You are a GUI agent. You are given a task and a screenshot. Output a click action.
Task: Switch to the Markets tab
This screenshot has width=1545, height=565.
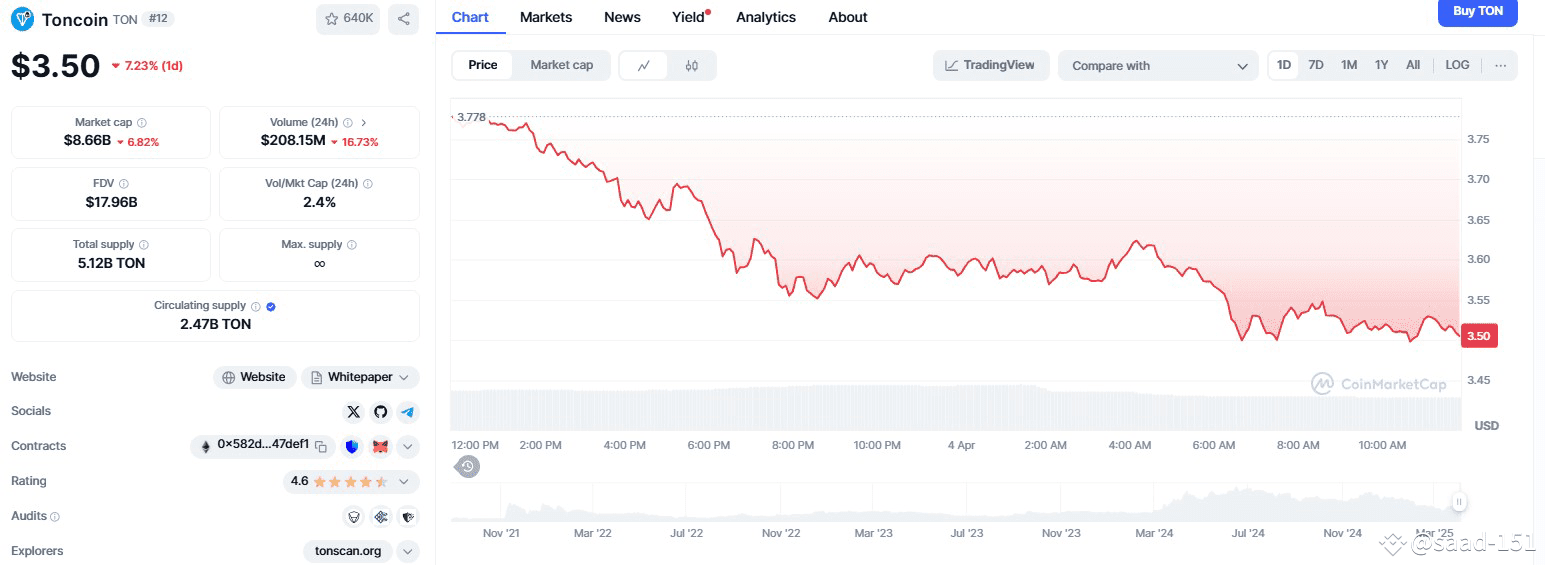pyautogui.click(x=546, y=17)
